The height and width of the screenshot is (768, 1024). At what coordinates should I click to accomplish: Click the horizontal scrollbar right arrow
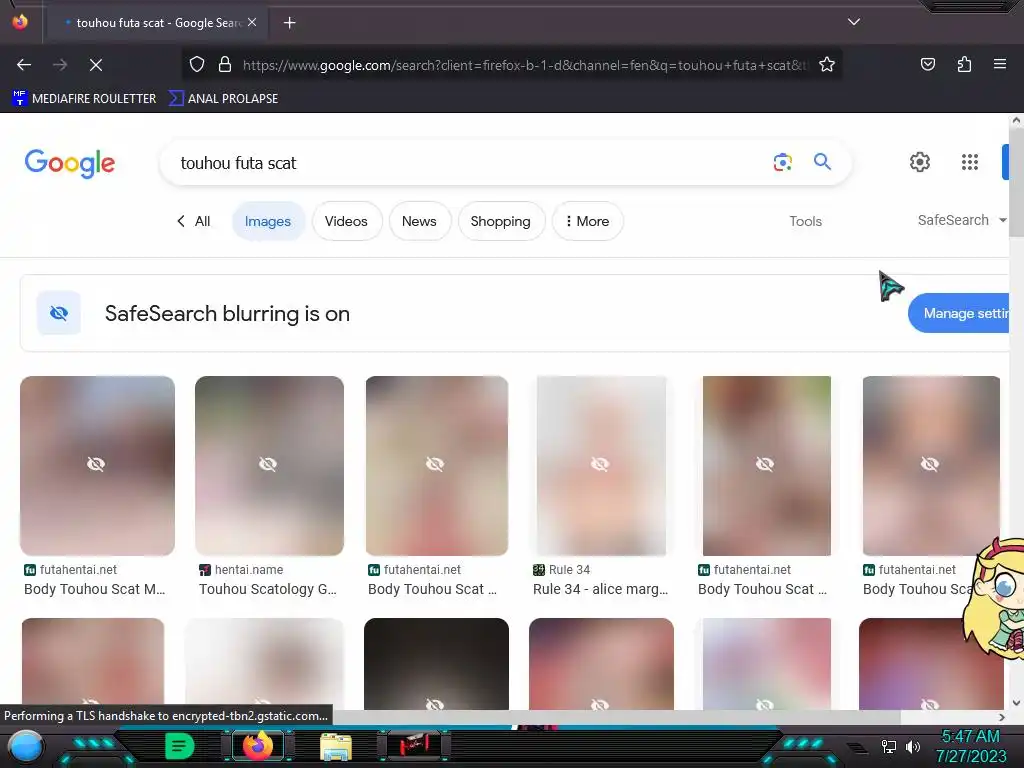[1002, 717]
